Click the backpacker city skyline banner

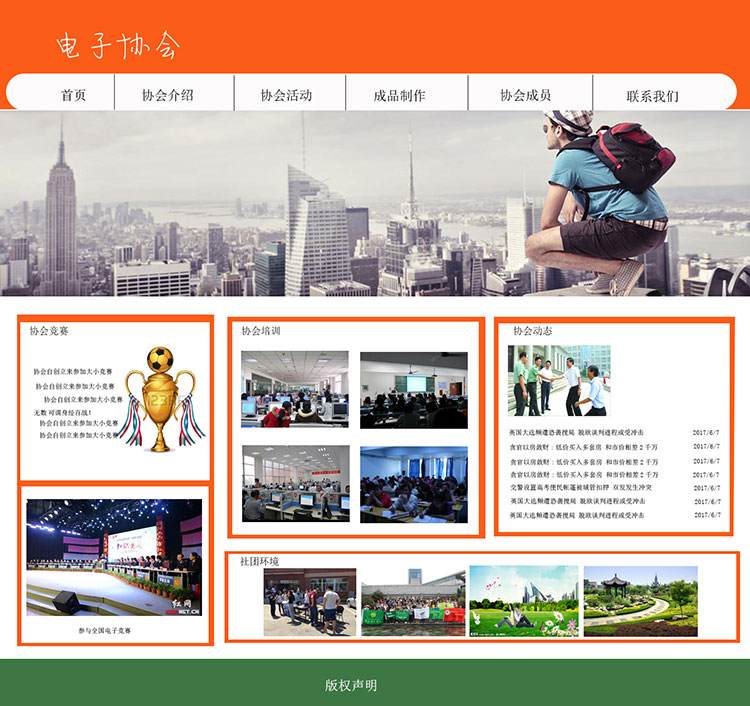(x=375, y=203)
